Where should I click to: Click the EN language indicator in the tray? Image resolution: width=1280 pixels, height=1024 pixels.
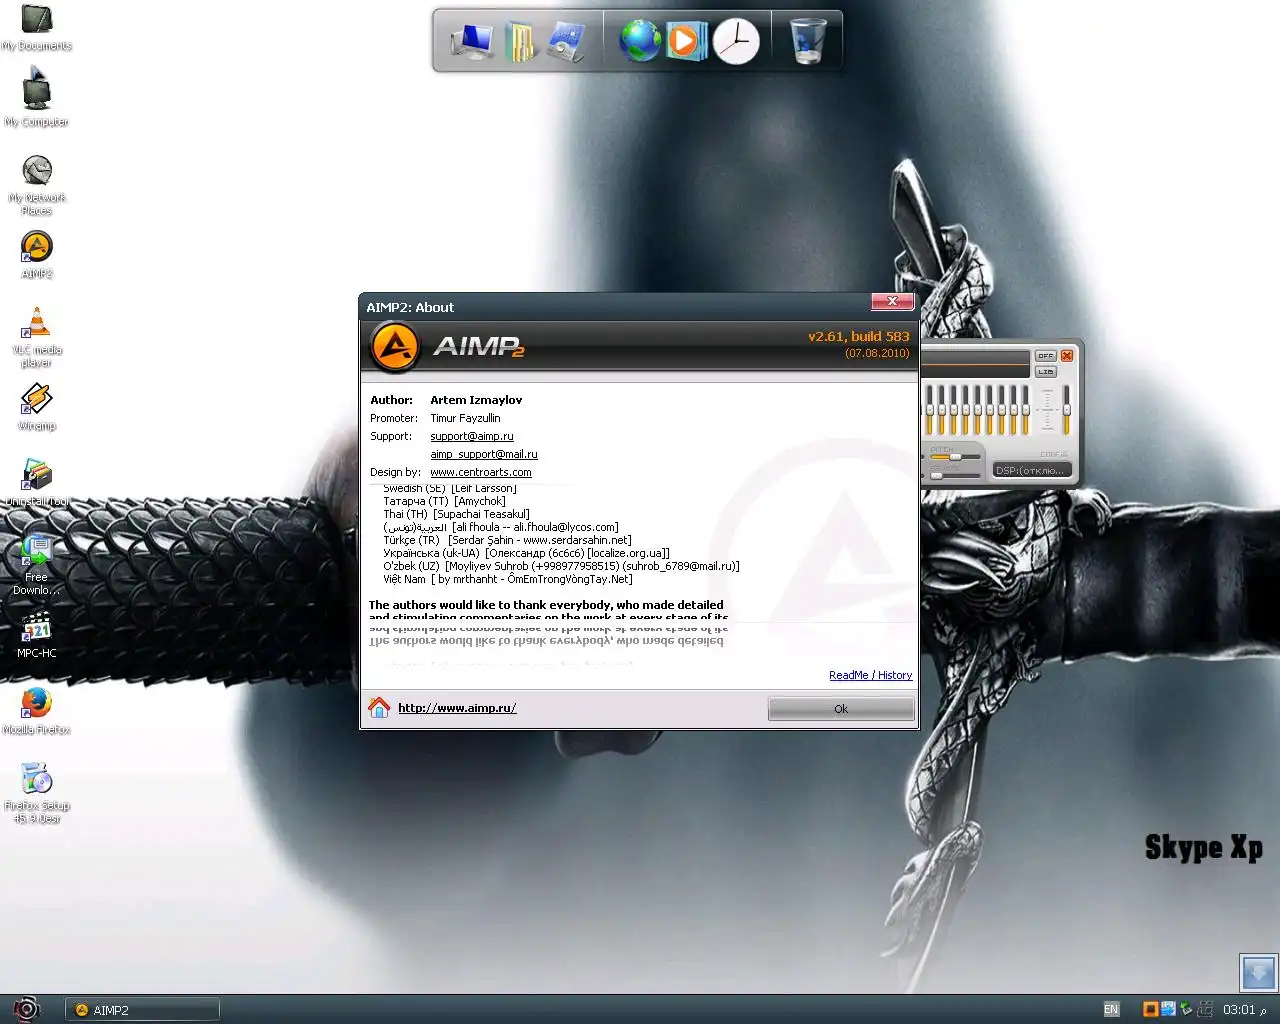point(1111,1009)
